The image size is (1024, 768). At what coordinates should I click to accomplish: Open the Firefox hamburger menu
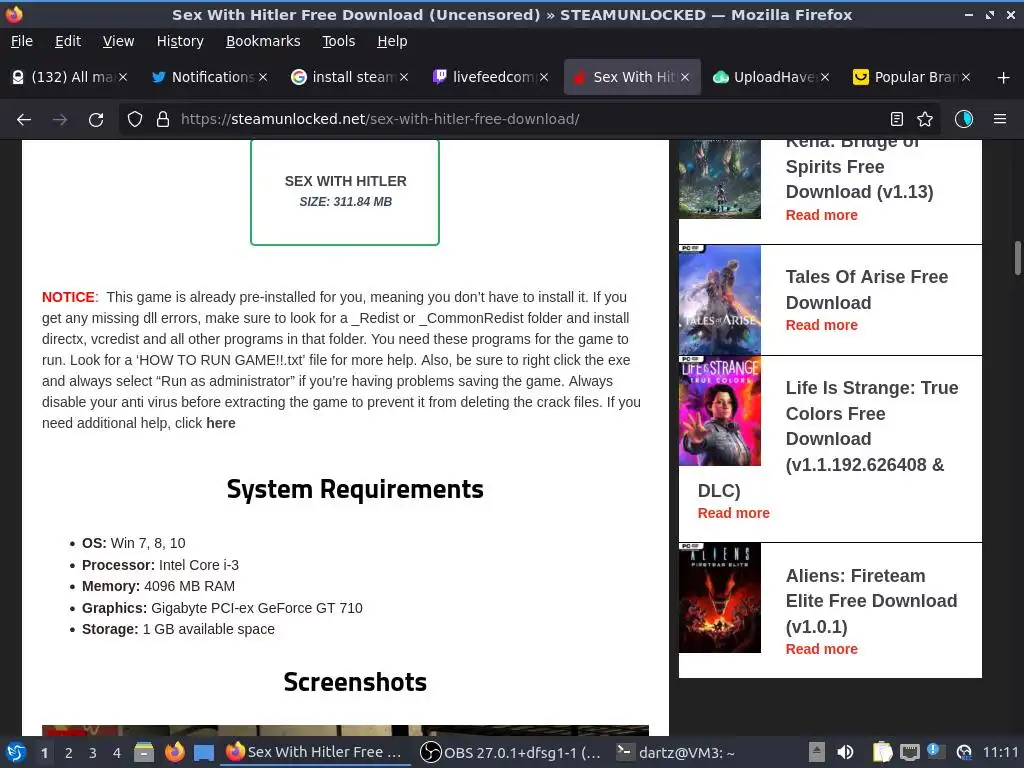[x=1000, y=119]
